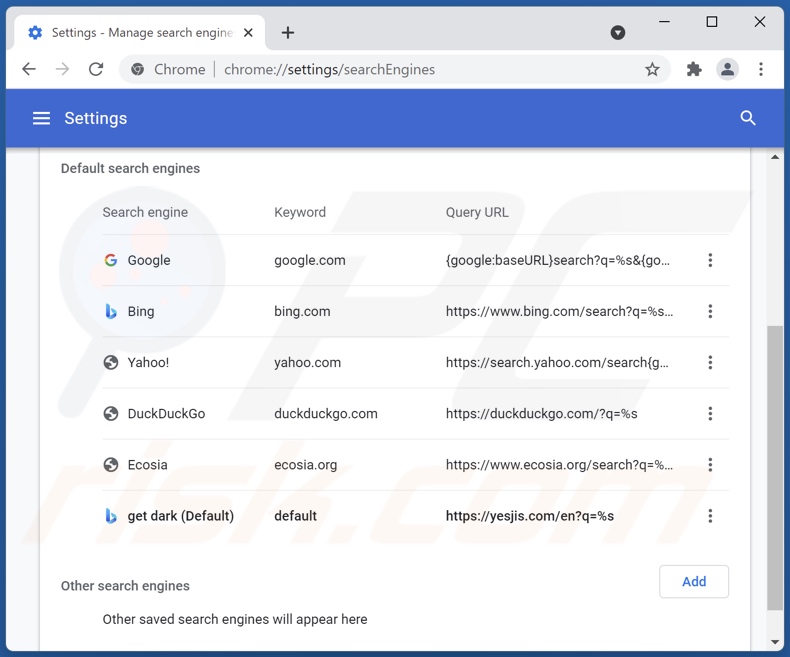The height and width of the screenshot is (657, 790).
Task: Expand more actions for get dark (Default)
Action: [x=710, y=516]
